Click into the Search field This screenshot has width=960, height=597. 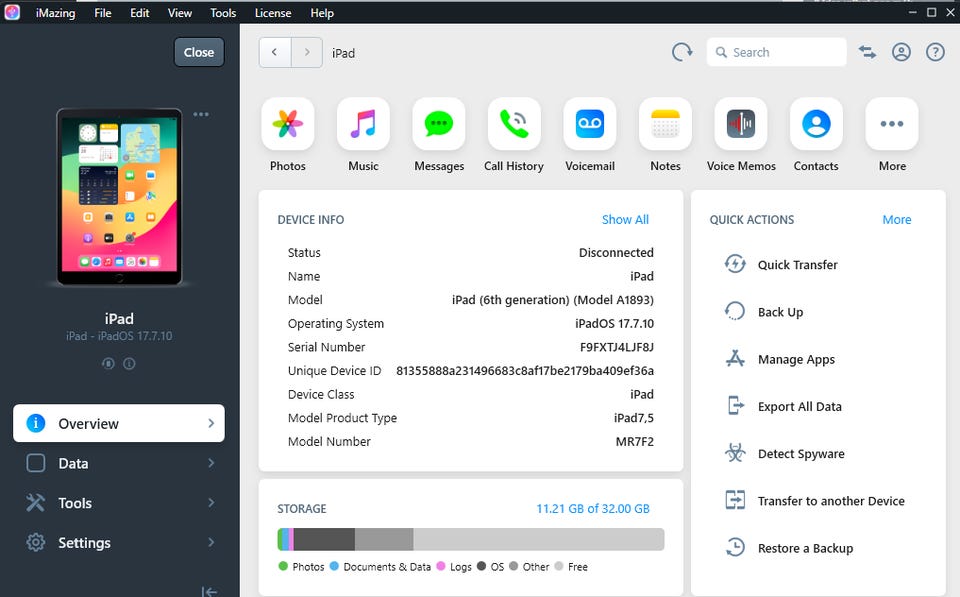[x=776, y=52]
